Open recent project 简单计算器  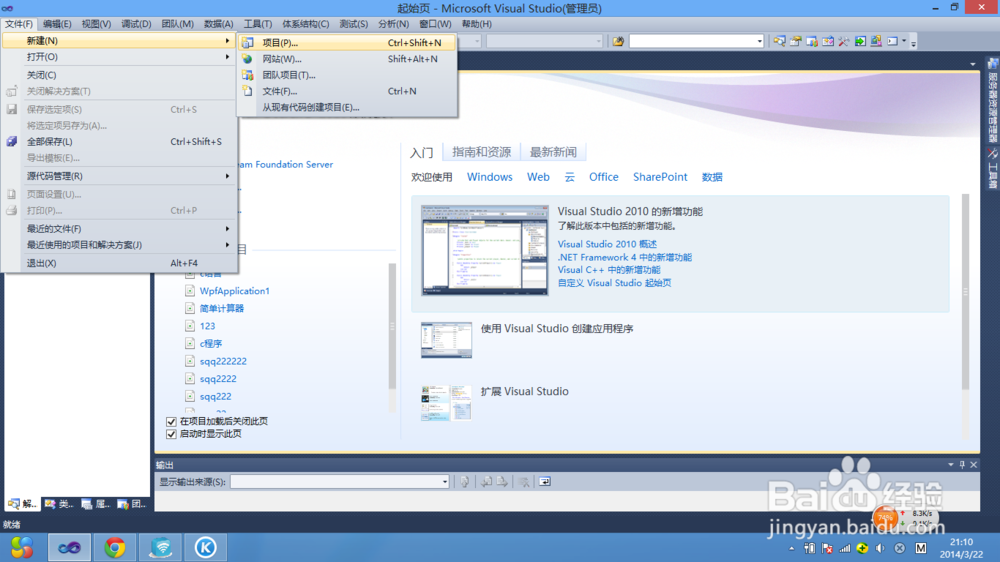[x=221, y=308]
